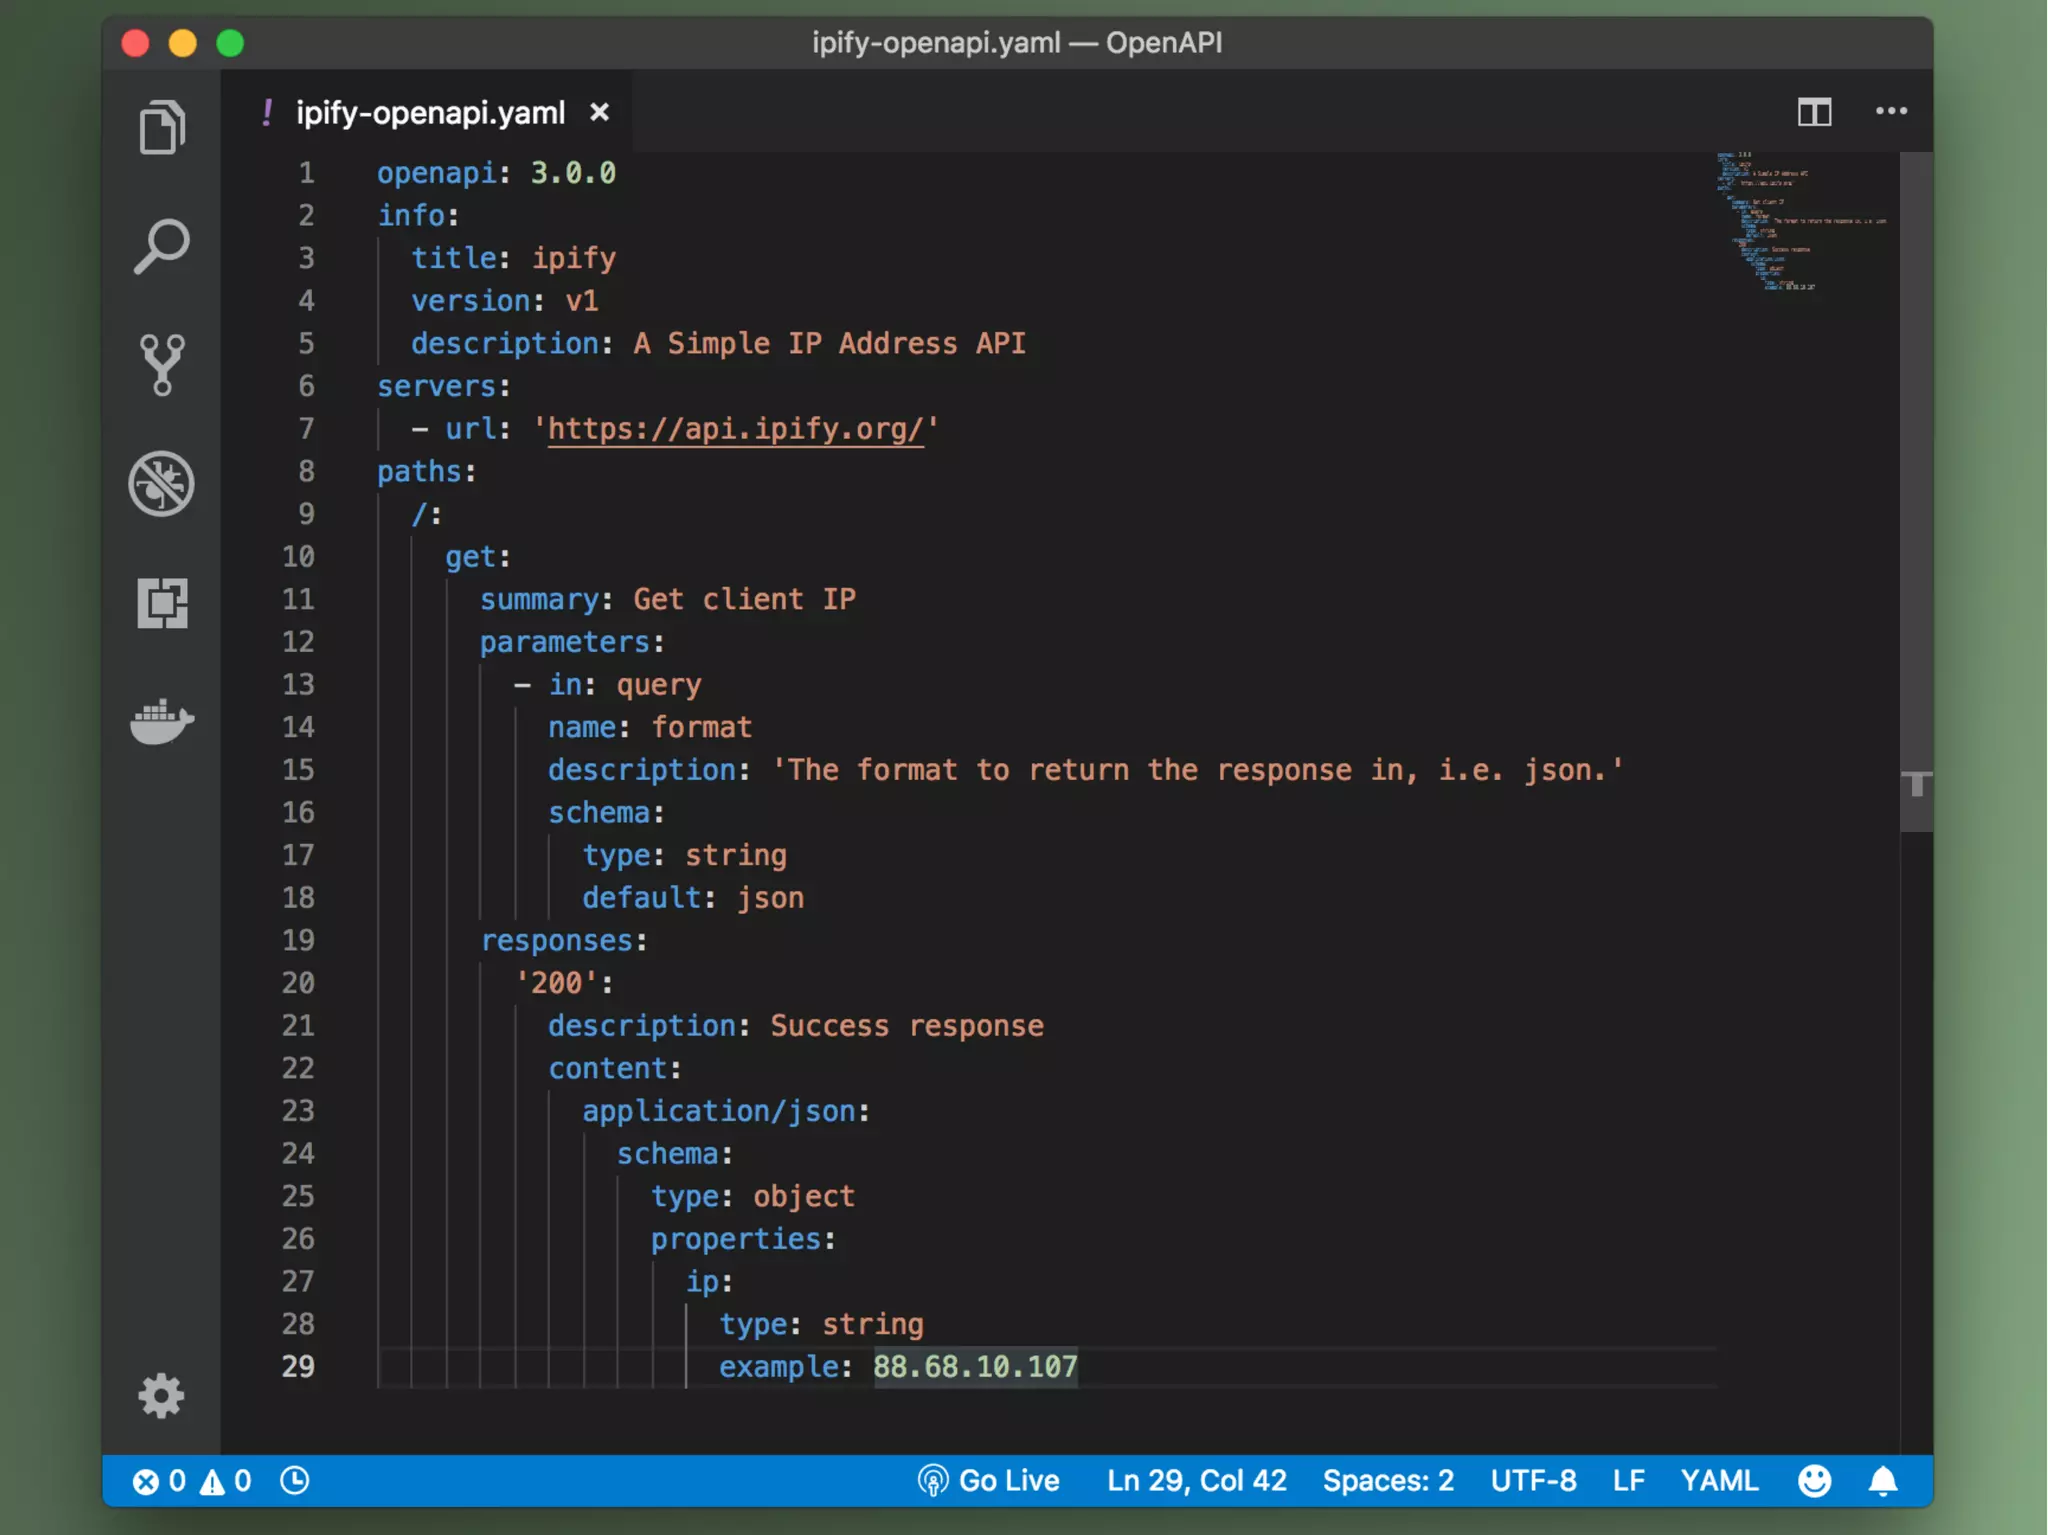
Task: Change YAML language mode
Action: tap(1719, 1480)
